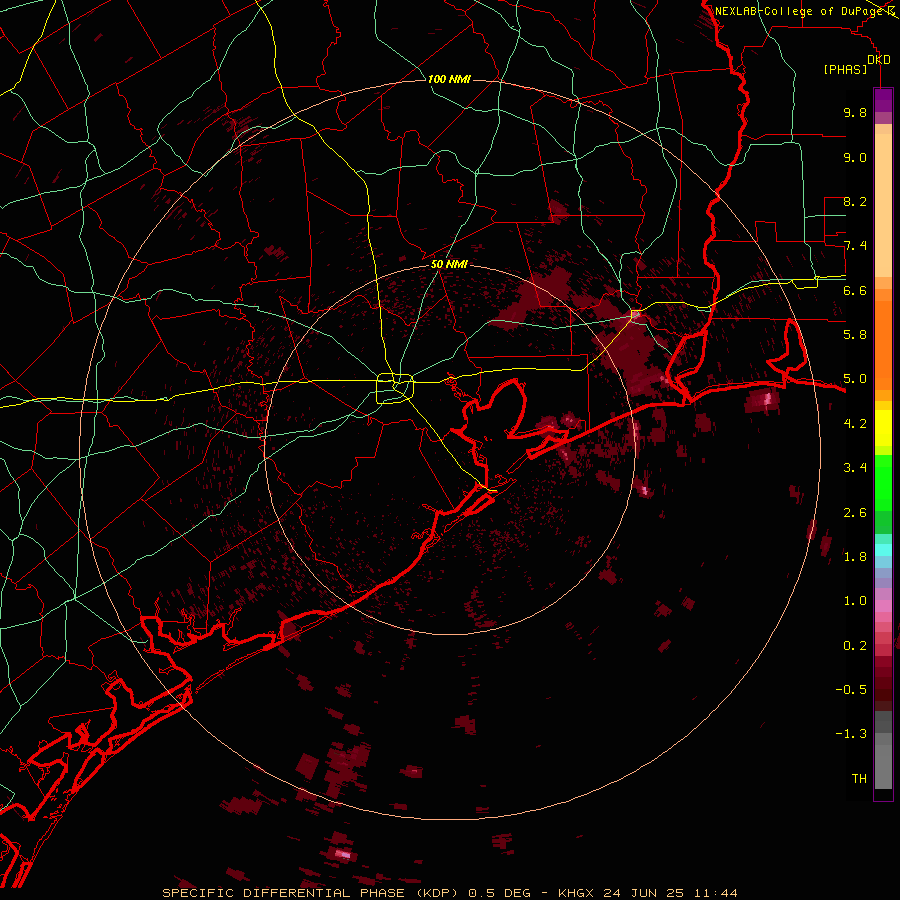Select the 9.8 value on the scale
The image size is (900, 900).
pyautogui.click(x=855, y=112)
